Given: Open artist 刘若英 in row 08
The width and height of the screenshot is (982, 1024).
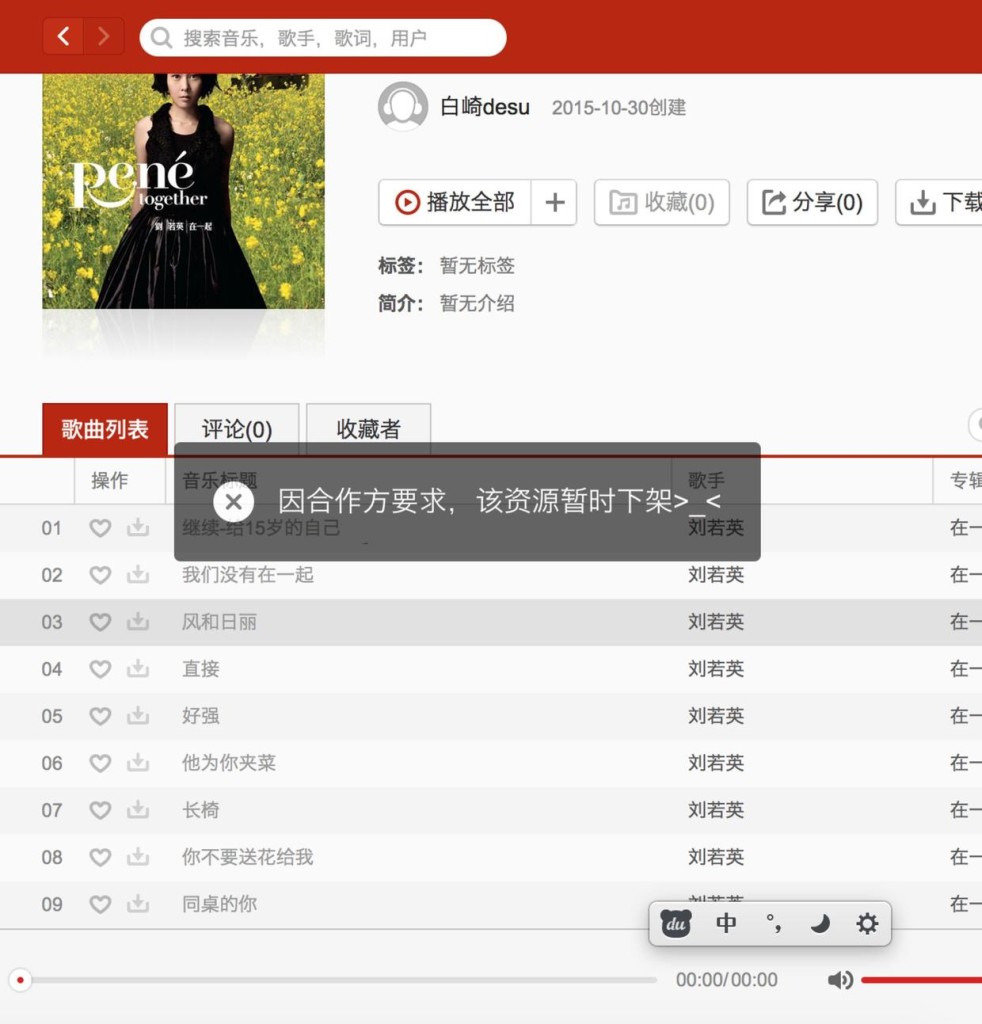Looking at the screenshot, I should click(716, 857).
